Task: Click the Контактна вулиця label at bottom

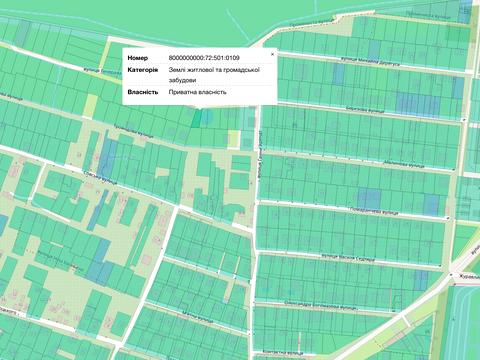Action: (x=283, y=352)
